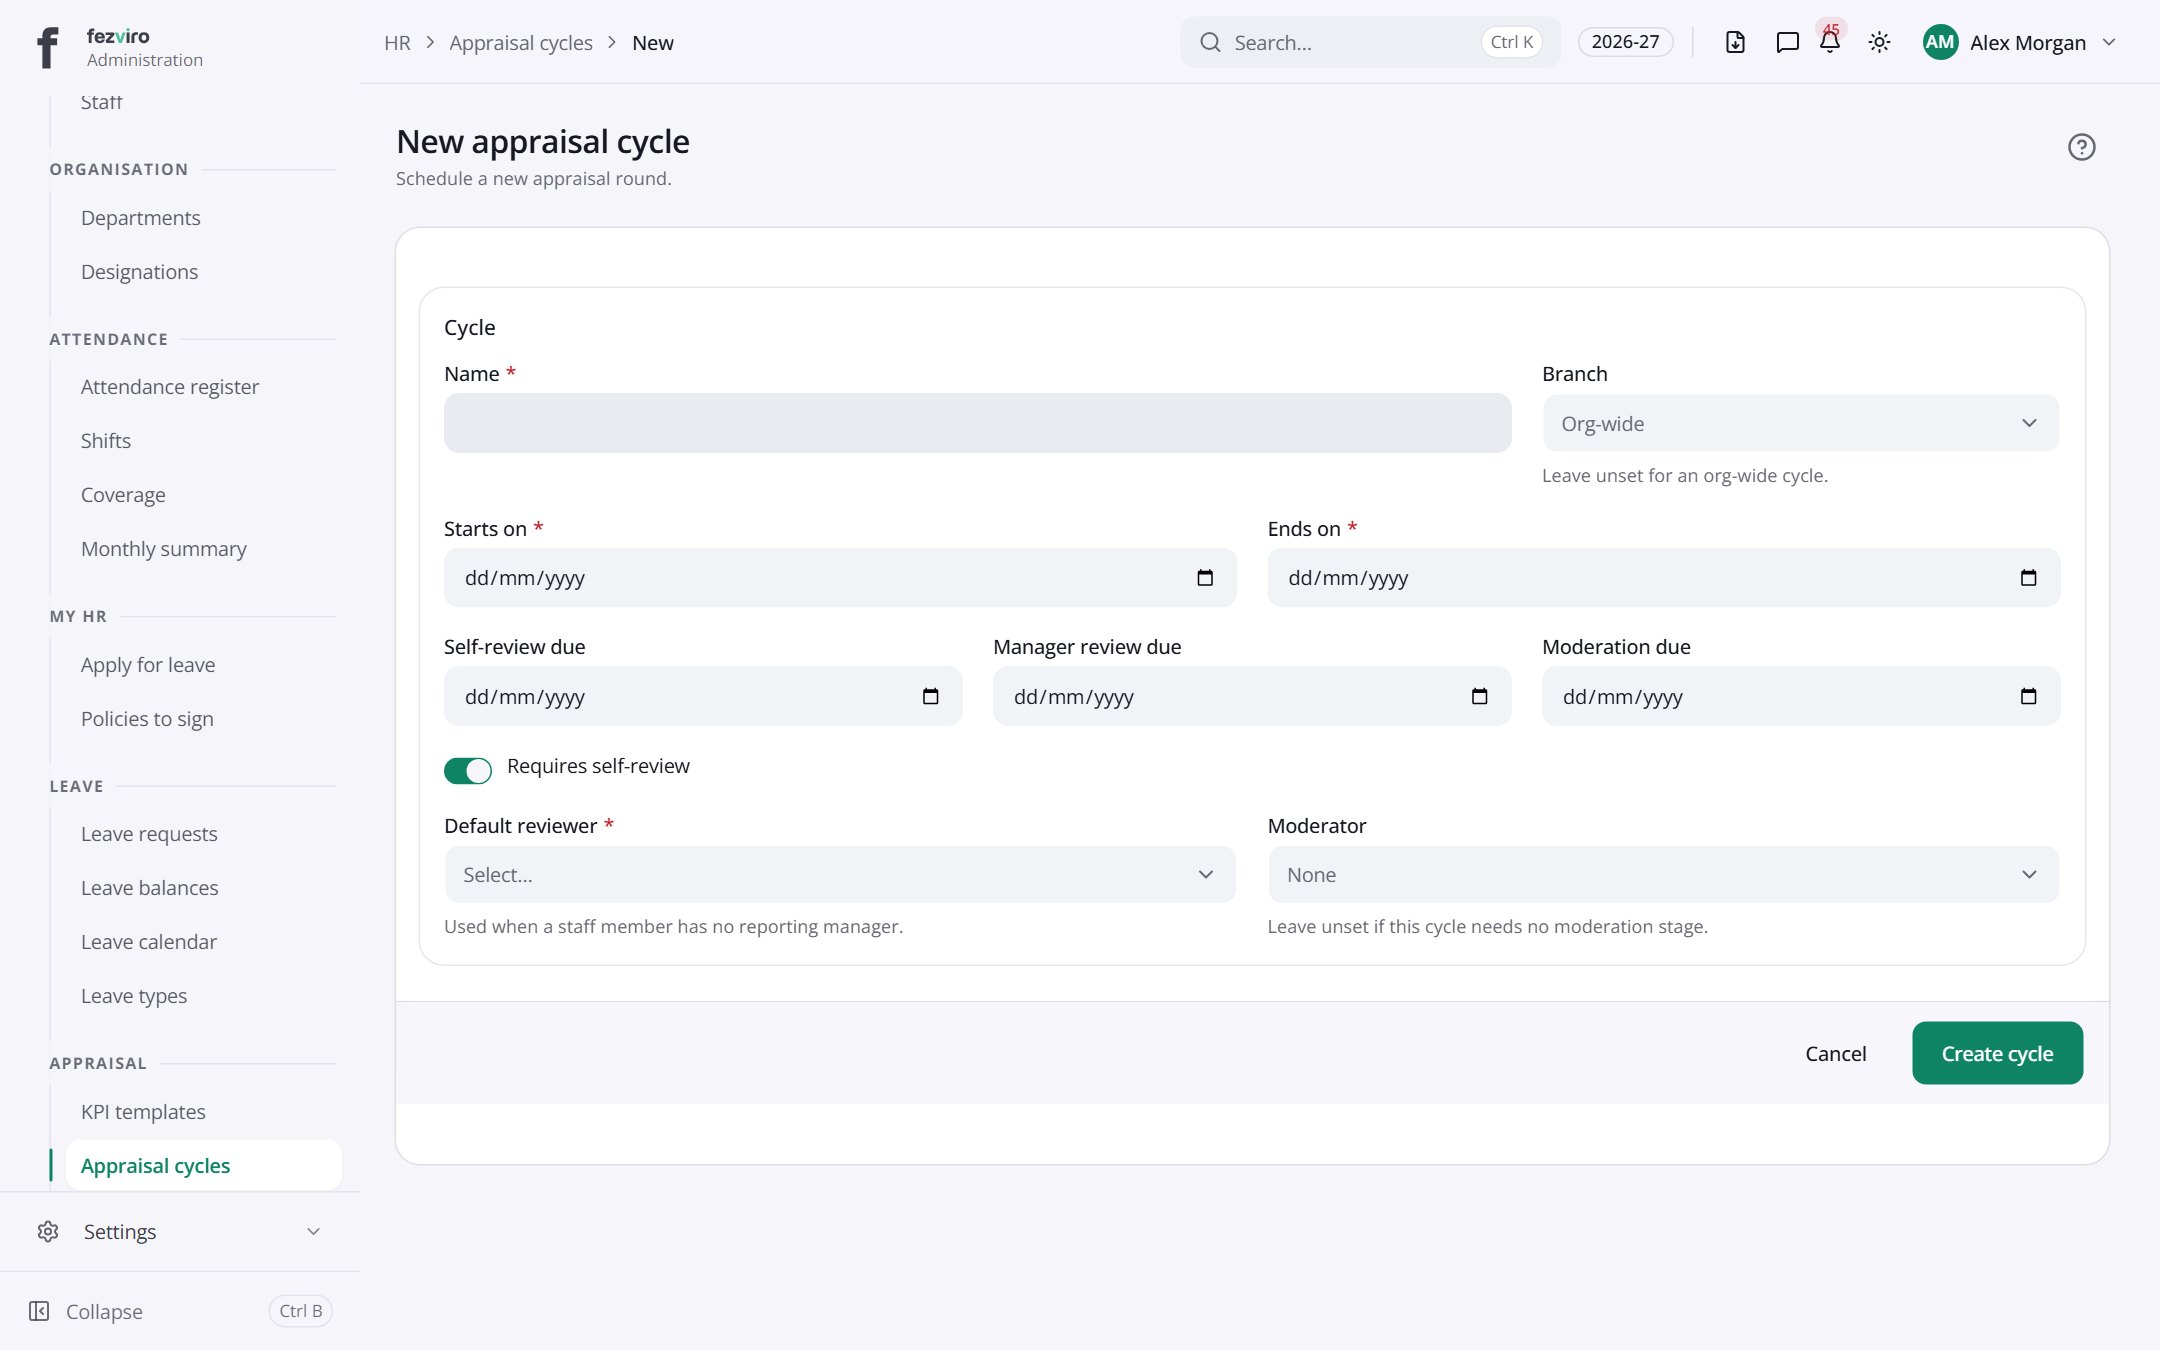Open calendar picker for Ends on
This screenshot has width=2160, height=1350.
tap(2028, 578)
